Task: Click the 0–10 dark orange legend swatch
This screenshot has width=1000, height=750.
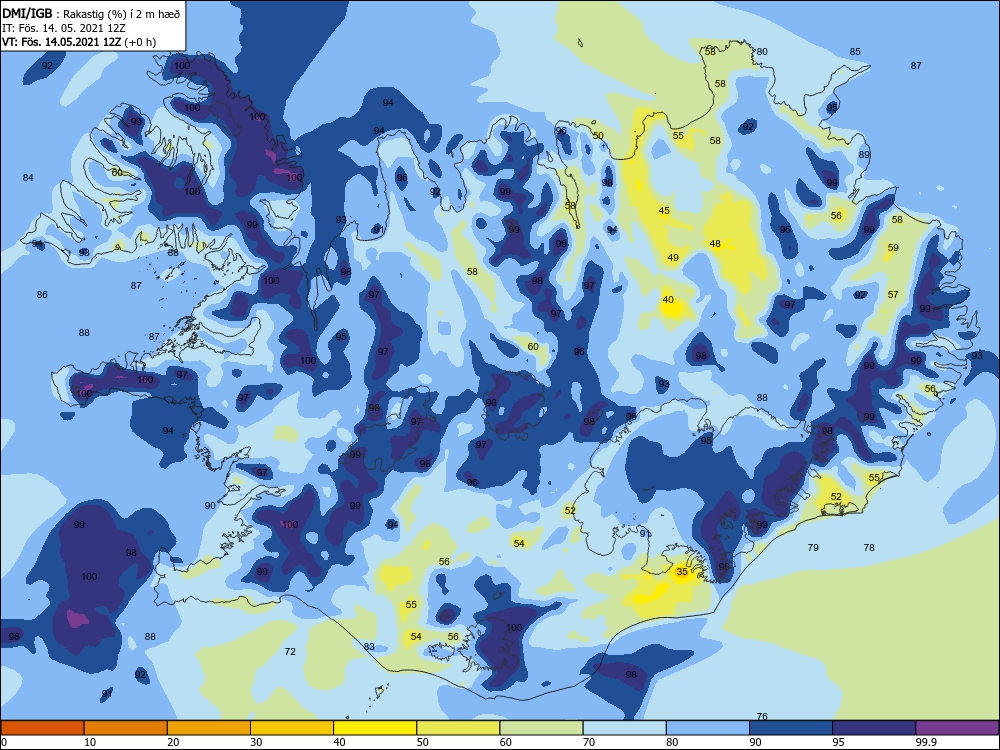Action: (x=42, y=728)
